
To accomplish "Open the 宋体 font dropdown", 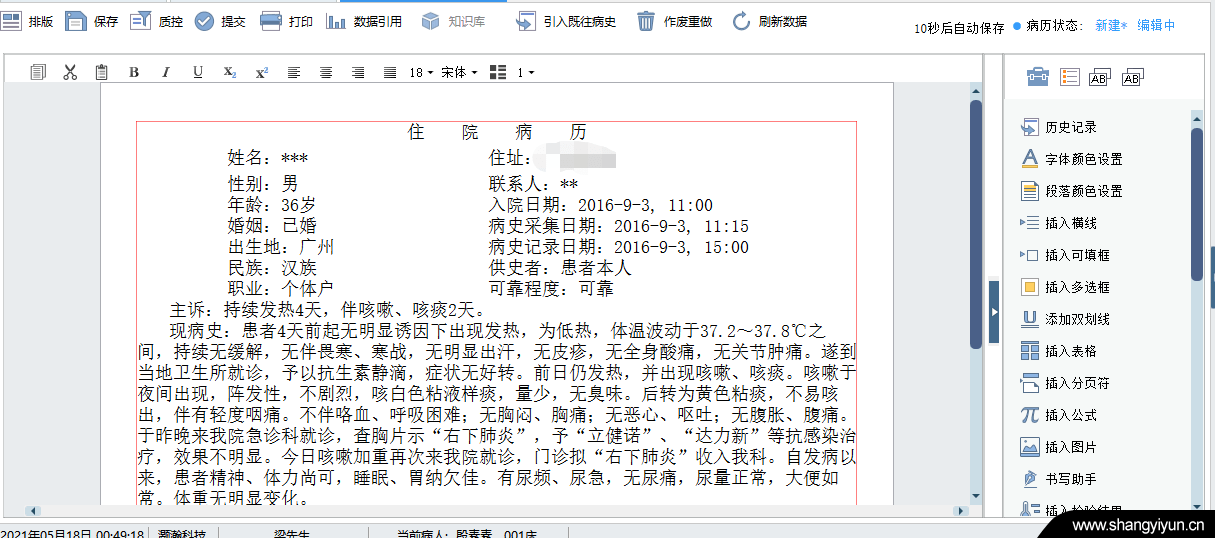I will point(459,72).
